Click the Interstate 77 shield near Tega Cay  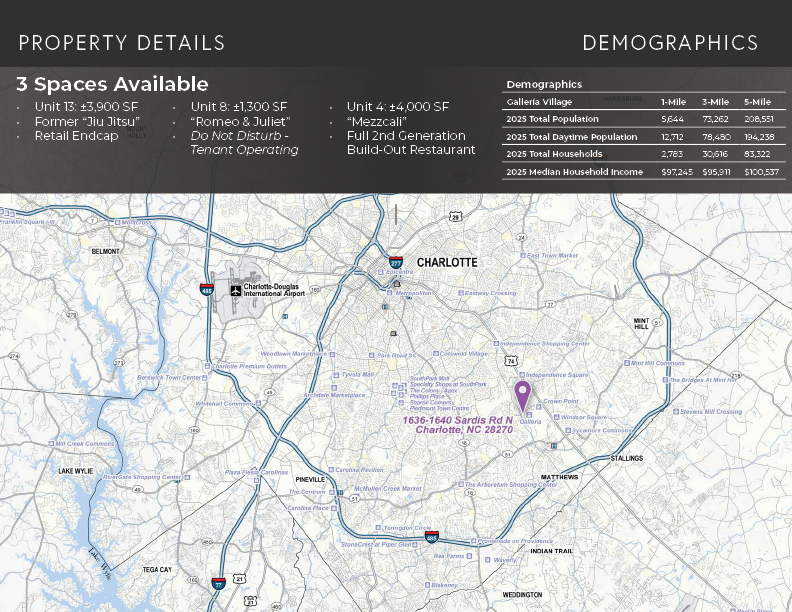point(219,583)
